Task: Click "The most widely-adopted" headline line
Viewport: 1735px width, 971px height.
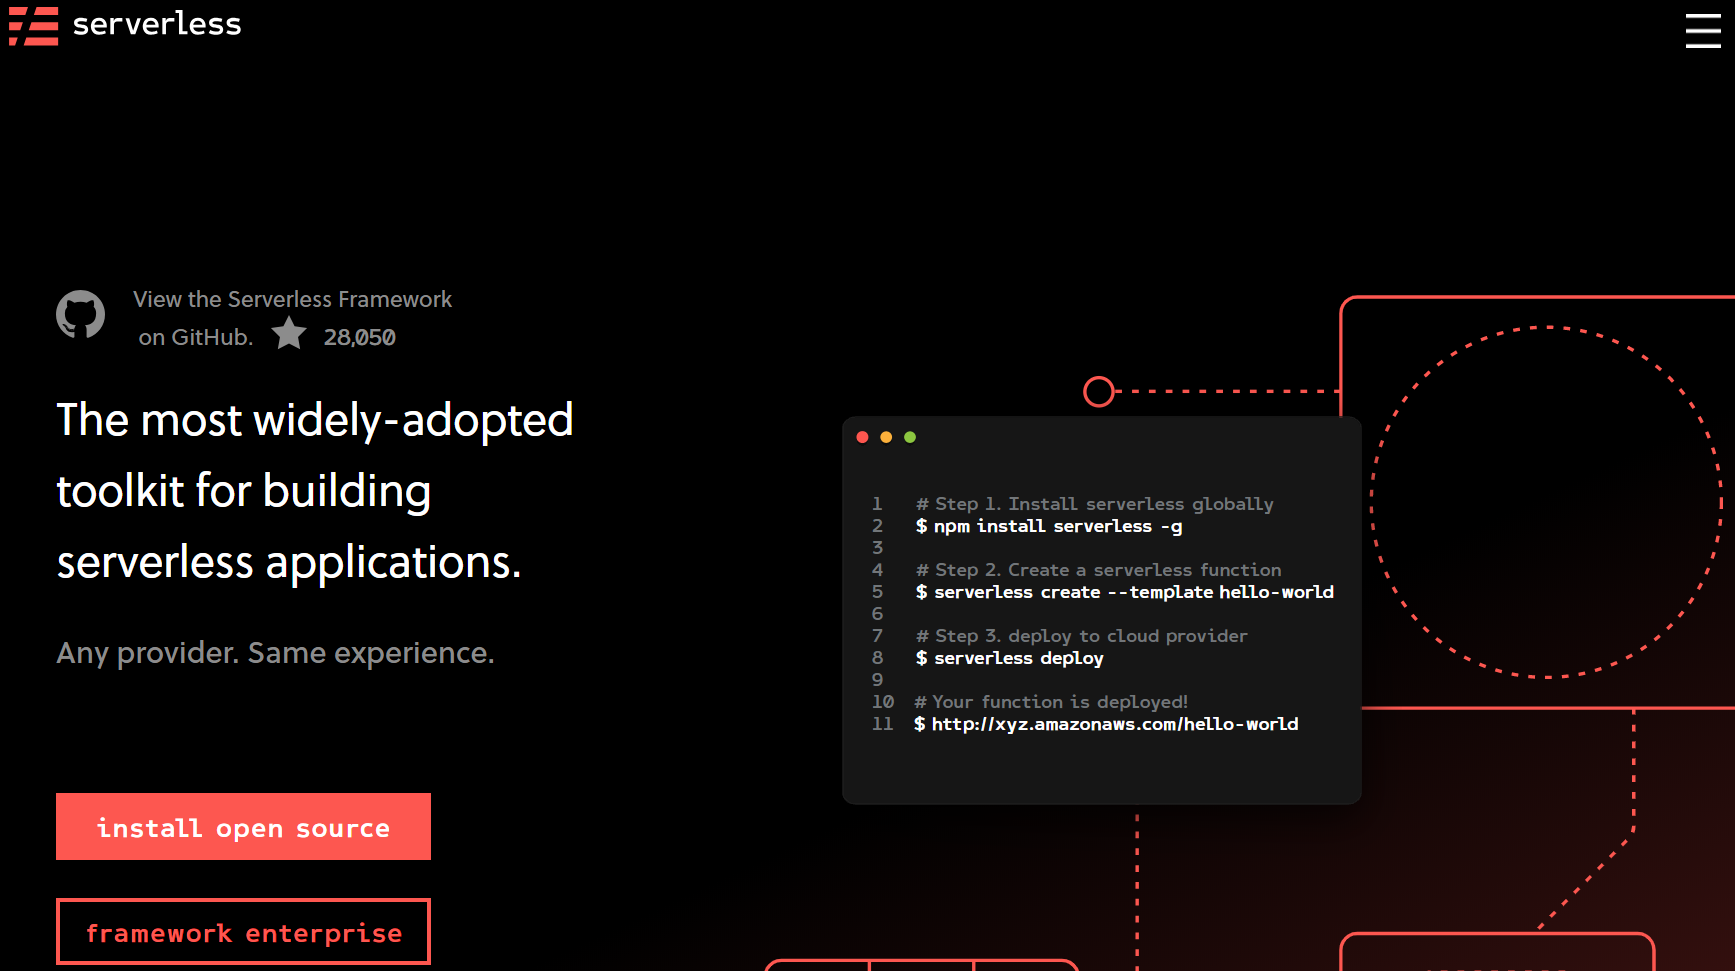Action: pos(315,420)
